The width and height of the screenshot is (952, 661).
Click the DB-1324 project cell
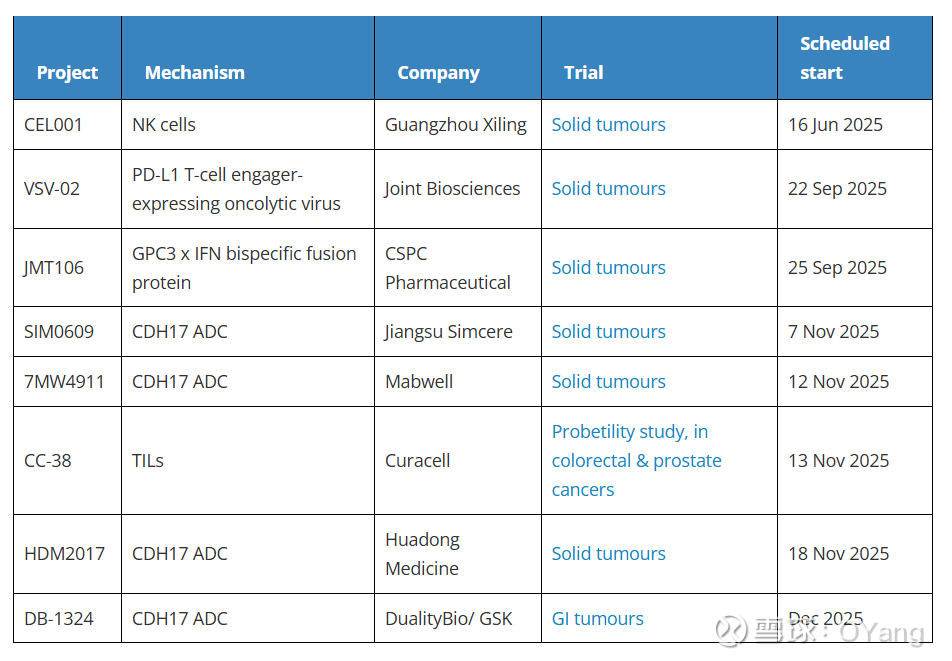(x=59, y=619)
